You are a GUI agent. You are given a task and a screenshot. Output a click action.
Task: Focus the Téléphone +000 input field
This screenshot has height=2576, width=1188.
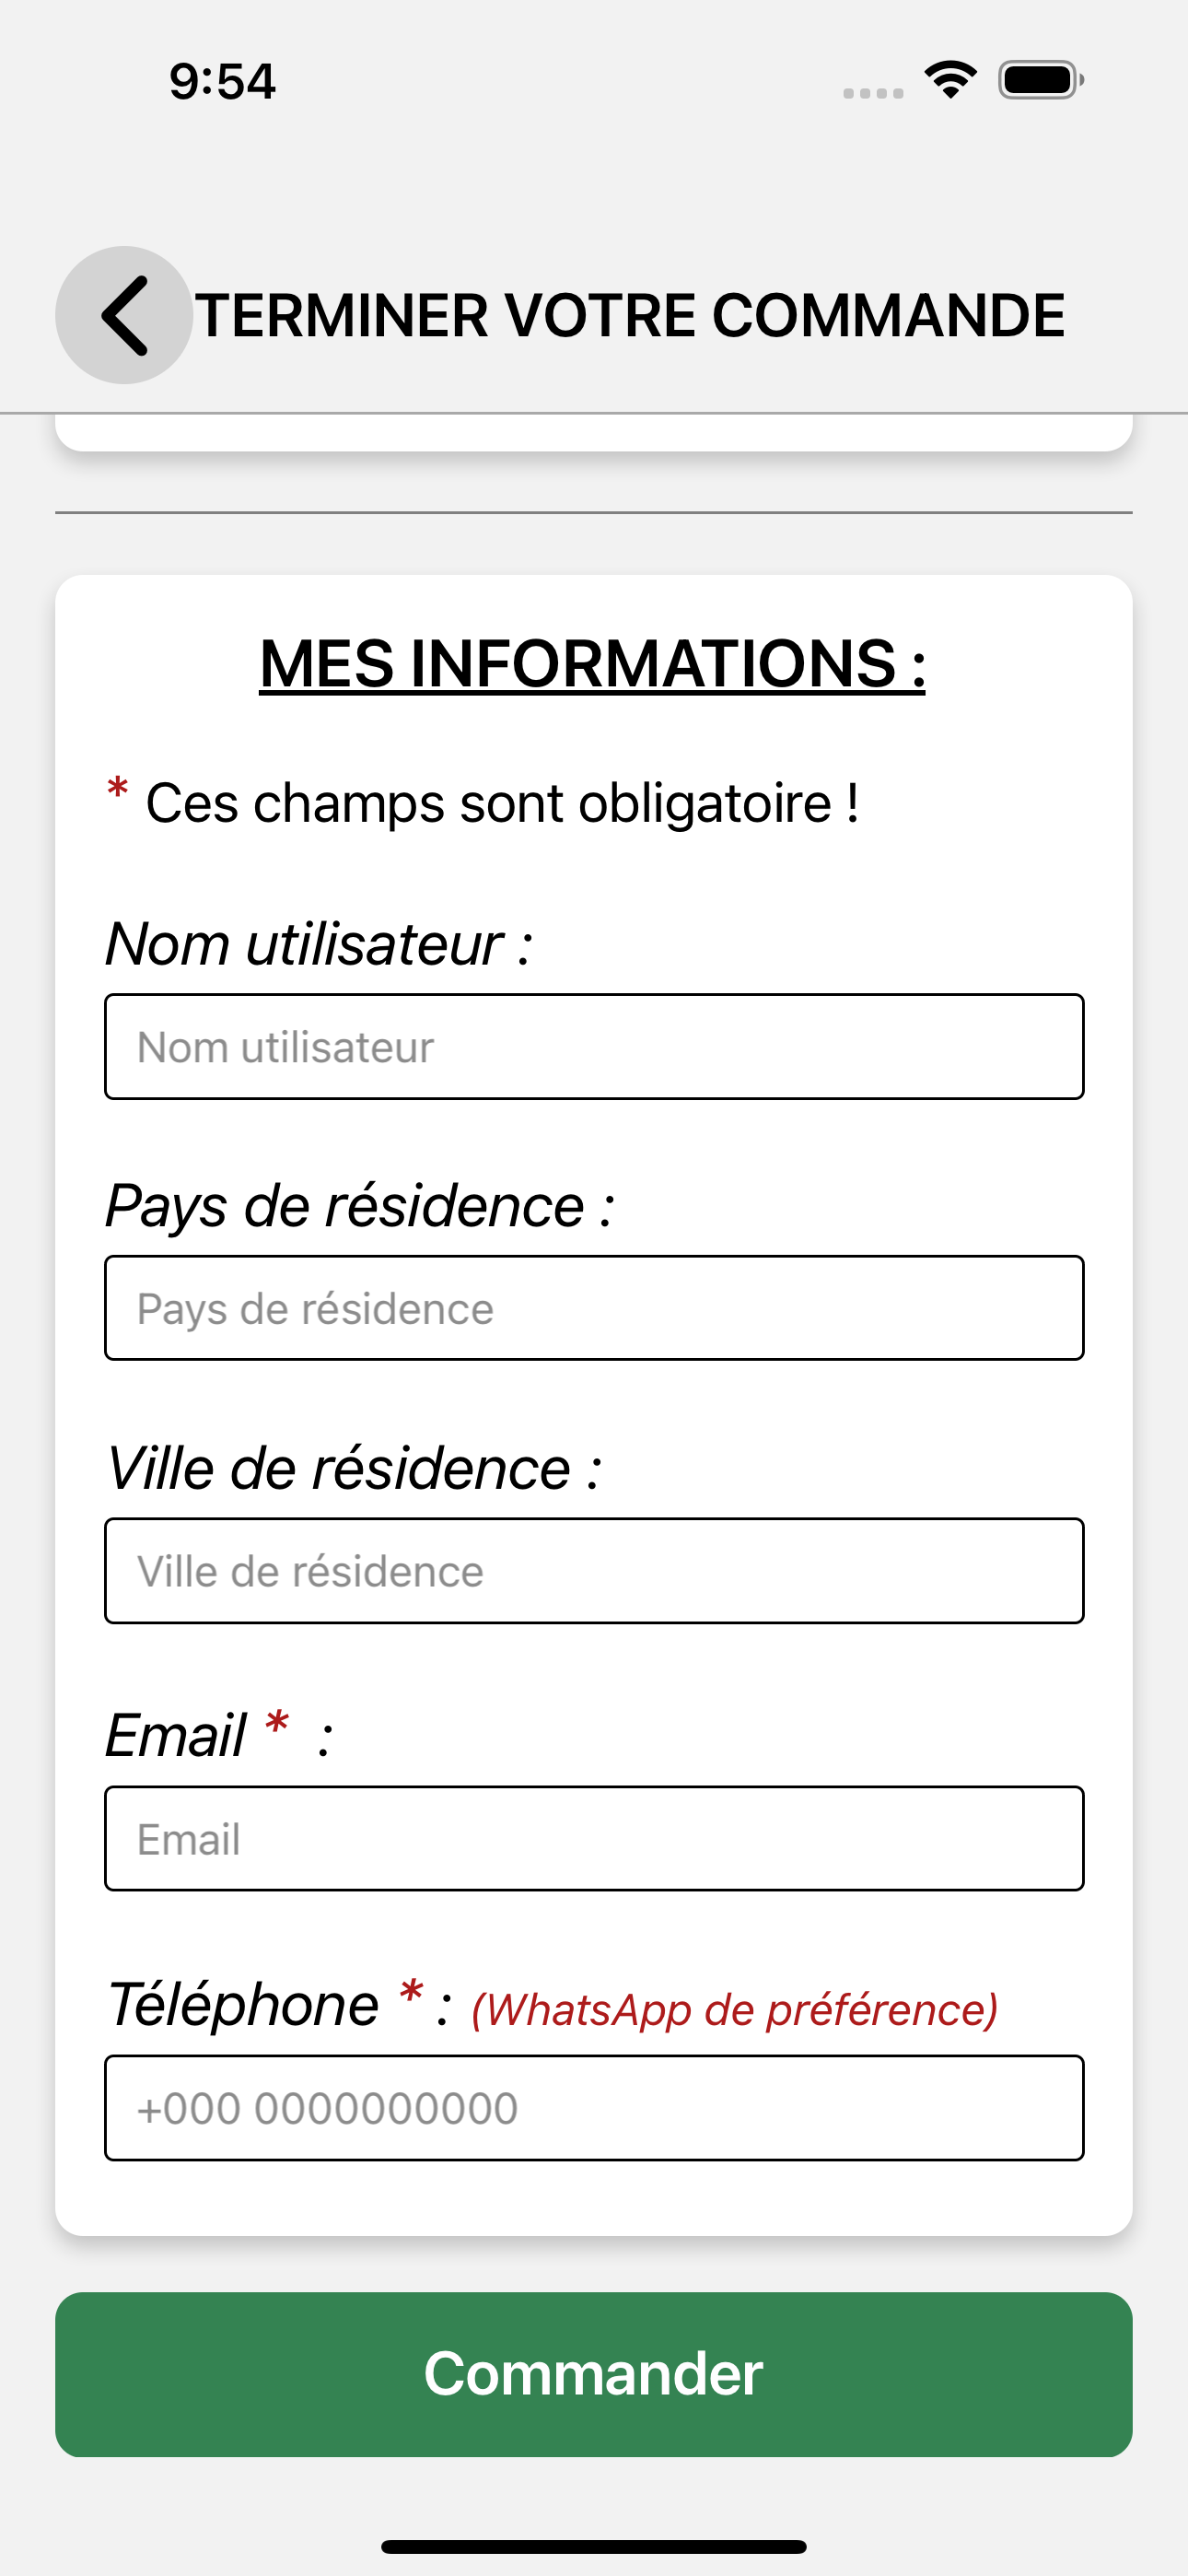point(594,2107)
